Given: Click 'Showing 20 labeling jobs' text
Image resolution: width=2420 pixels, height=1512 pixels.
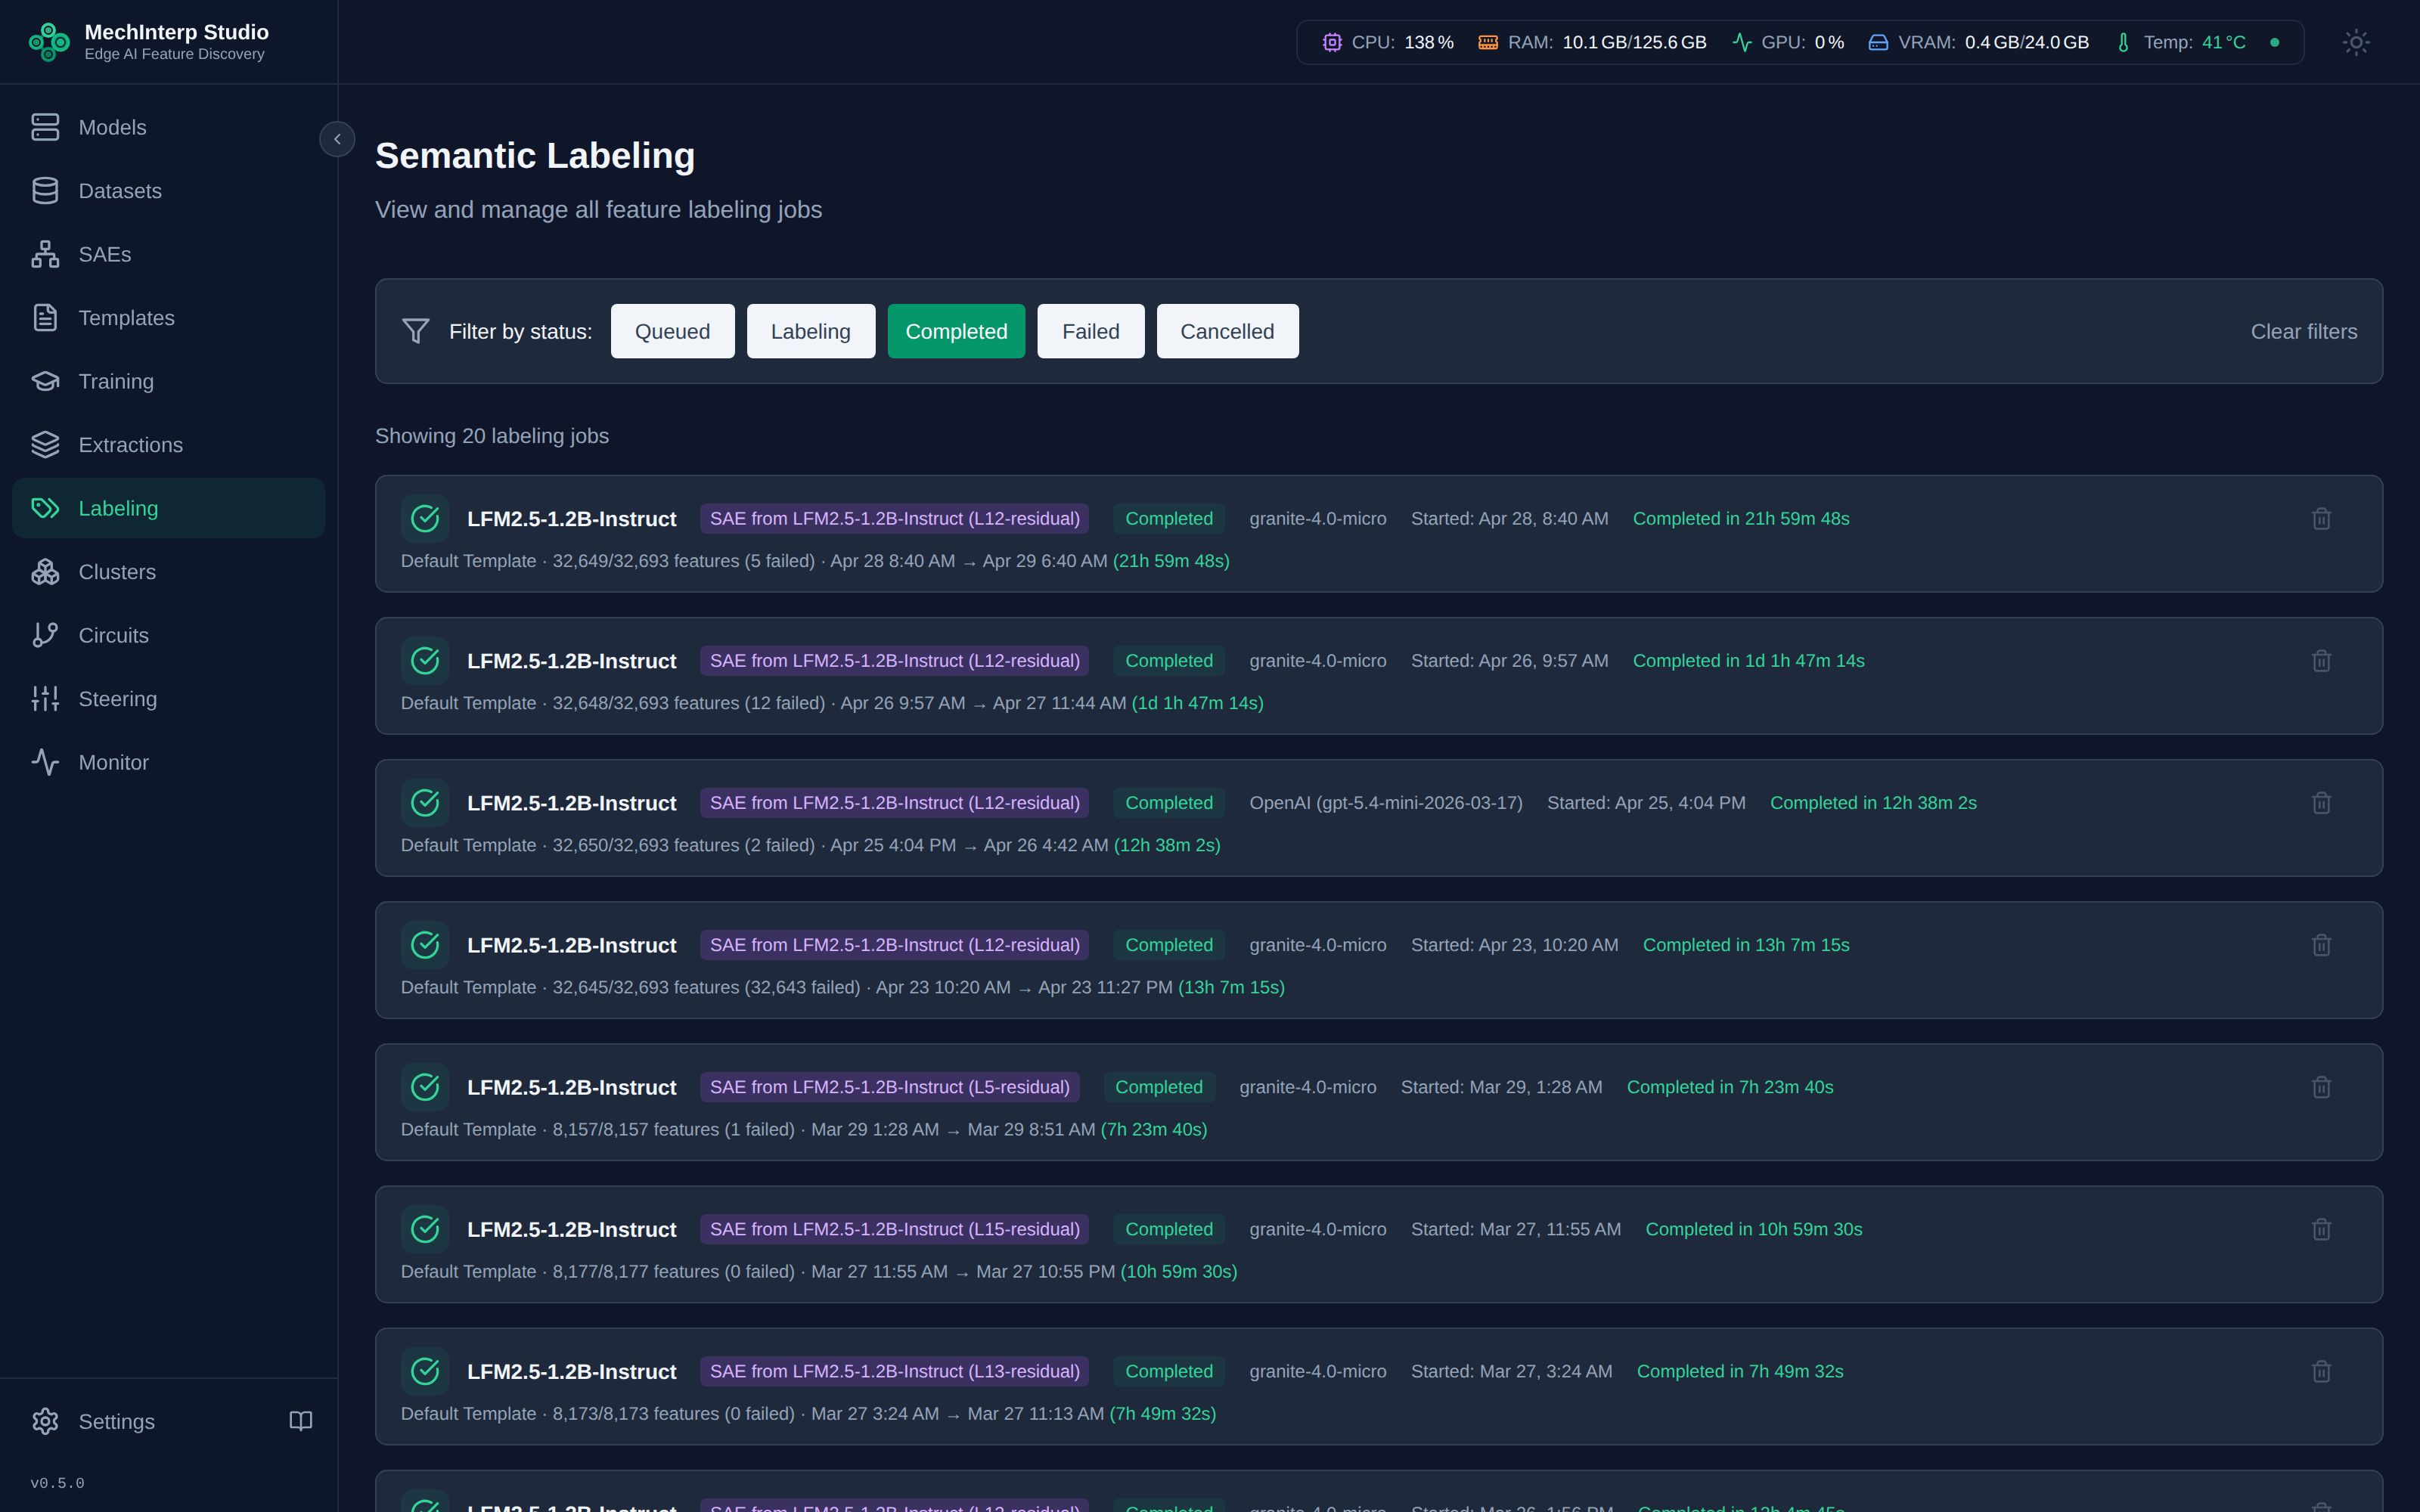Looking at the screenshot, I should click(x=492, y=436).
